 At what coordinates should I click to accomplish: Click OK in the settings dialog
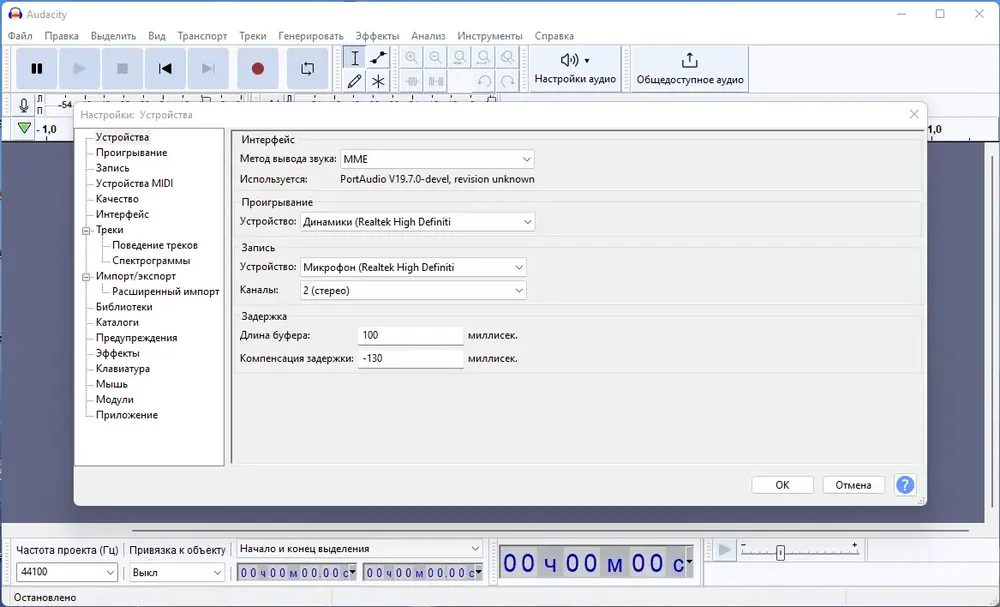(782, 485)
